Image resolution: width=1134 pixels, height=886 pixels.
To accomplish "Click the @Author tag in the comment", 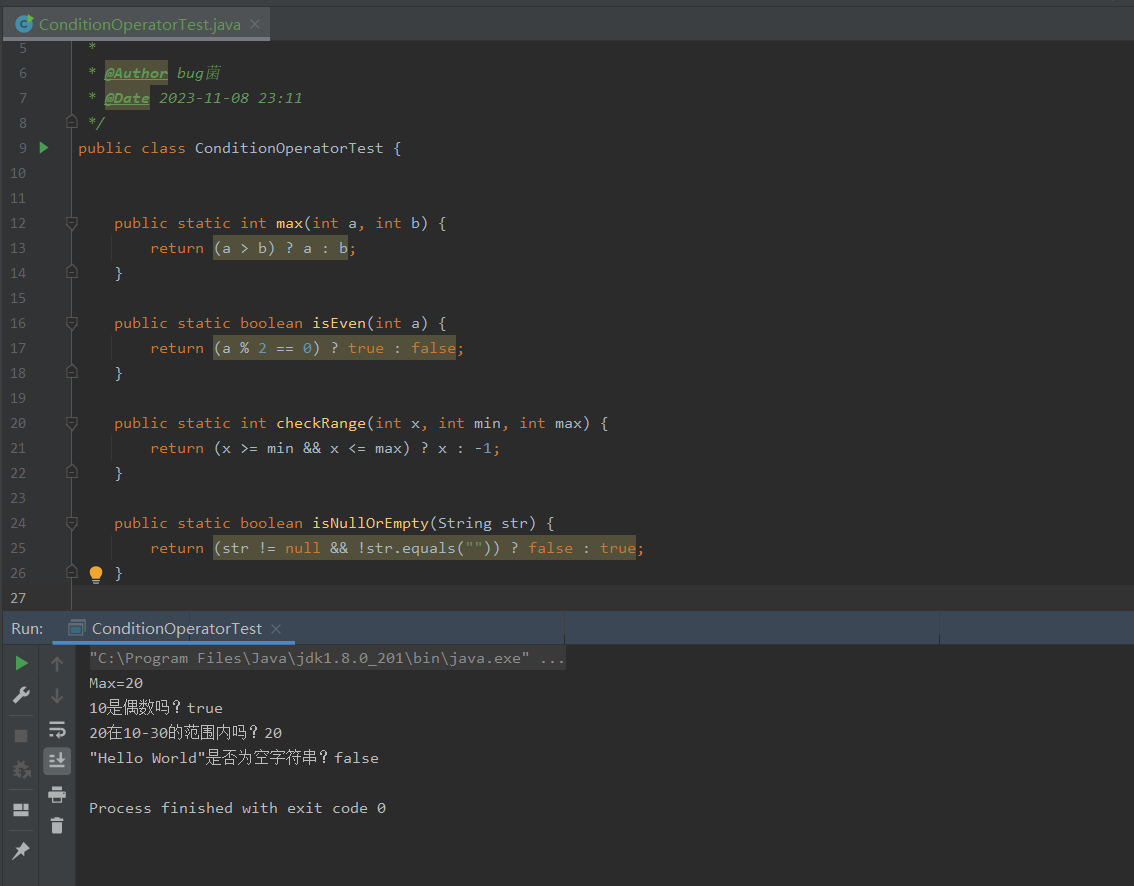I will (136, 73).
